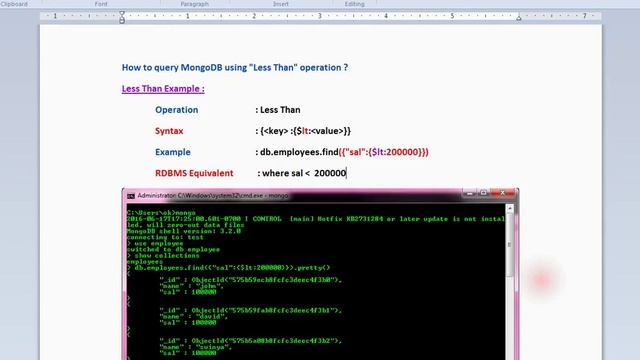Viewport: 640px width, 360px height.
Task: Minimize the cmd window
Action: 469,193
